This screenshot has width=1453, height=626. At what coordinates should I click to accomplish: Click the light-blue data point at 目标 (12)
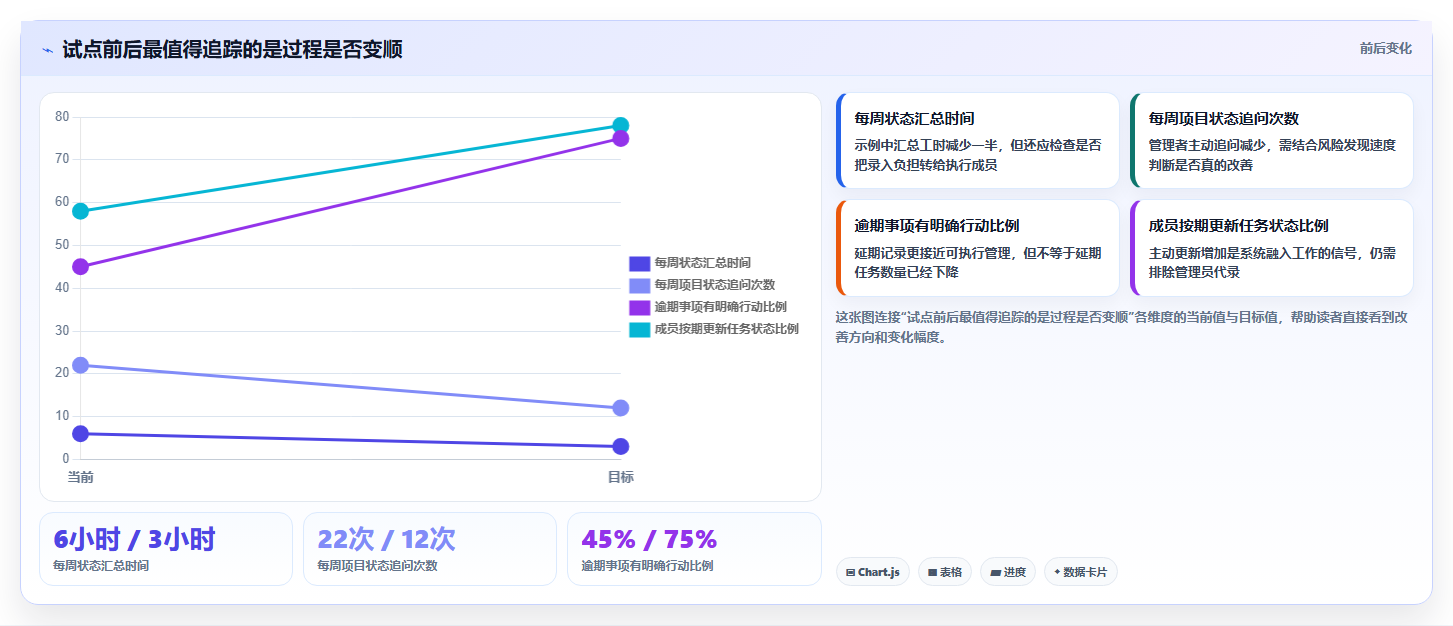click(620, 408)
